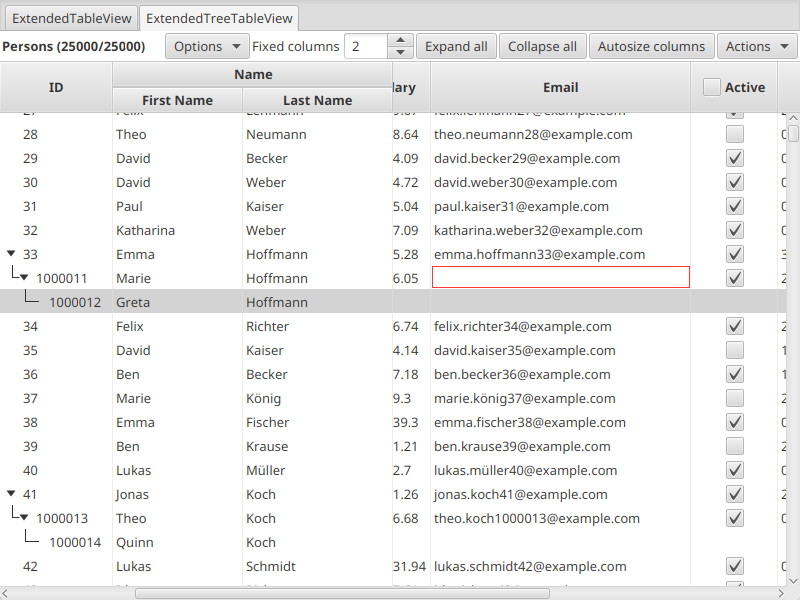The height and width of the screenshot is (600, 800).
Task: Click email katharina.weber32@example.com
Action: 538,230
